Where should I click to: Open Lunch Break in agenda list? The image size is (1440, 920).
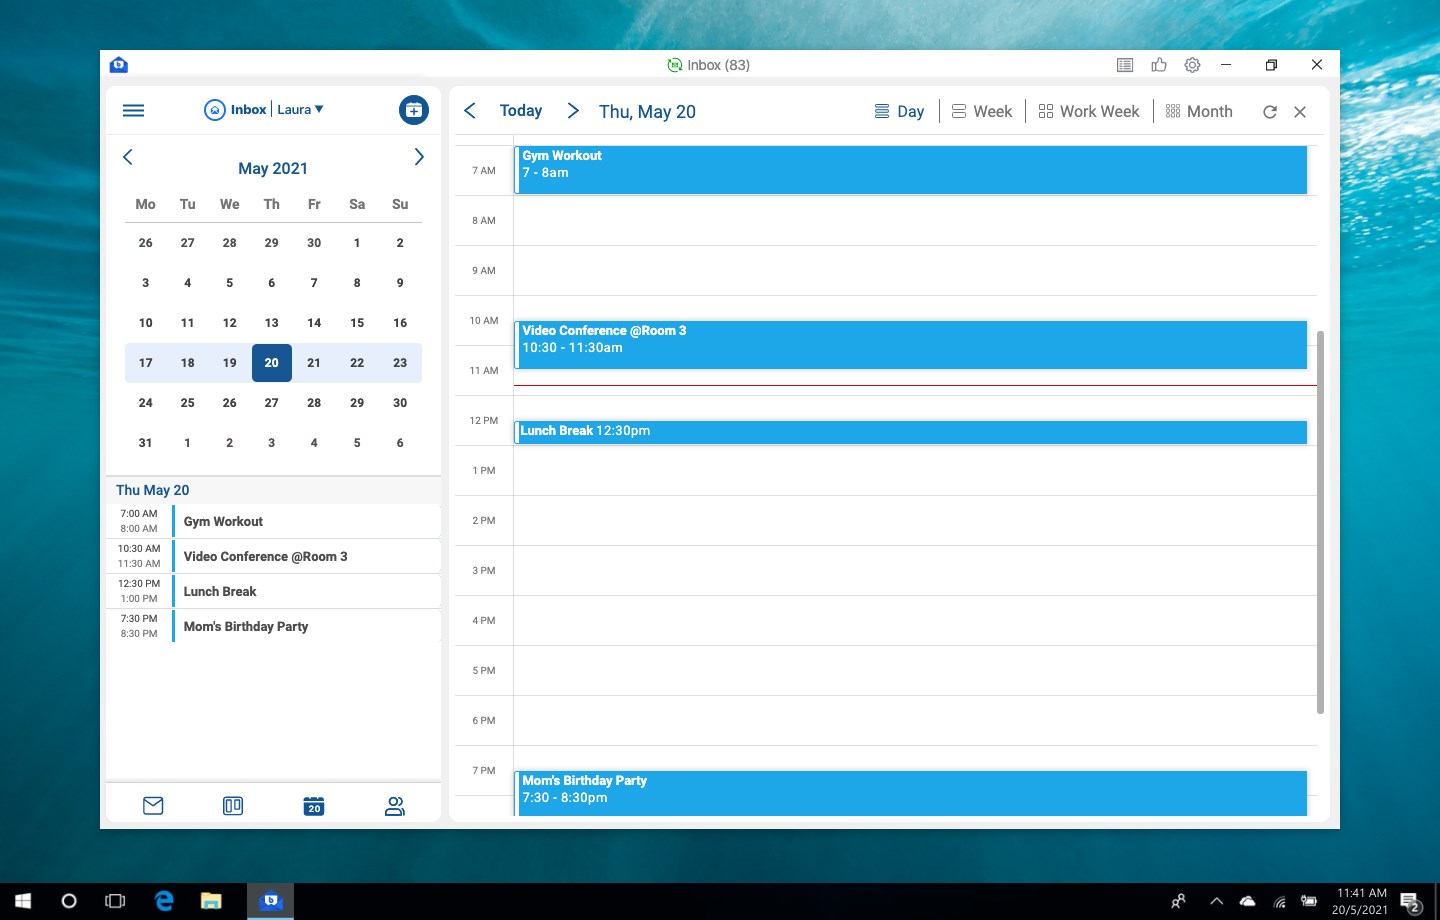point(274,591)
